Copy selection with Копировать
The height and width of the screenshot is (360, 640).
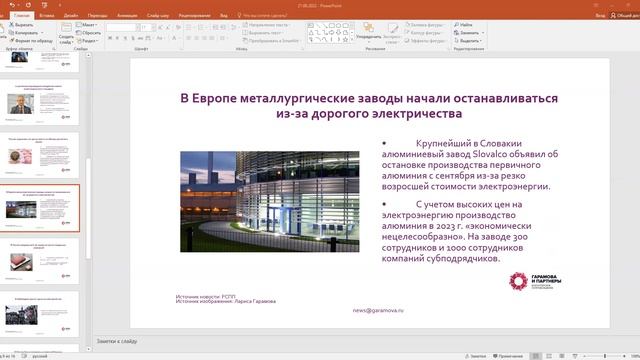pos(24,33)
